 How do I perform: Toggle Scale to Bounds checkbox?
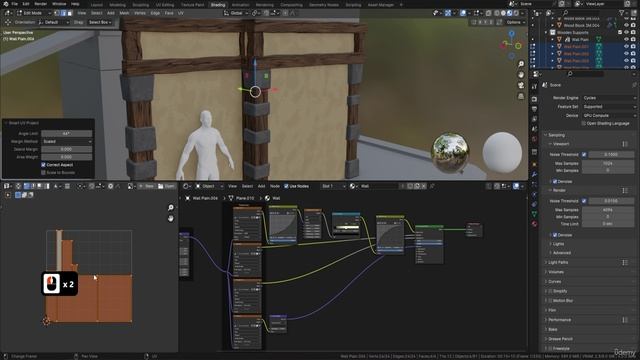(x=43, y=173)
